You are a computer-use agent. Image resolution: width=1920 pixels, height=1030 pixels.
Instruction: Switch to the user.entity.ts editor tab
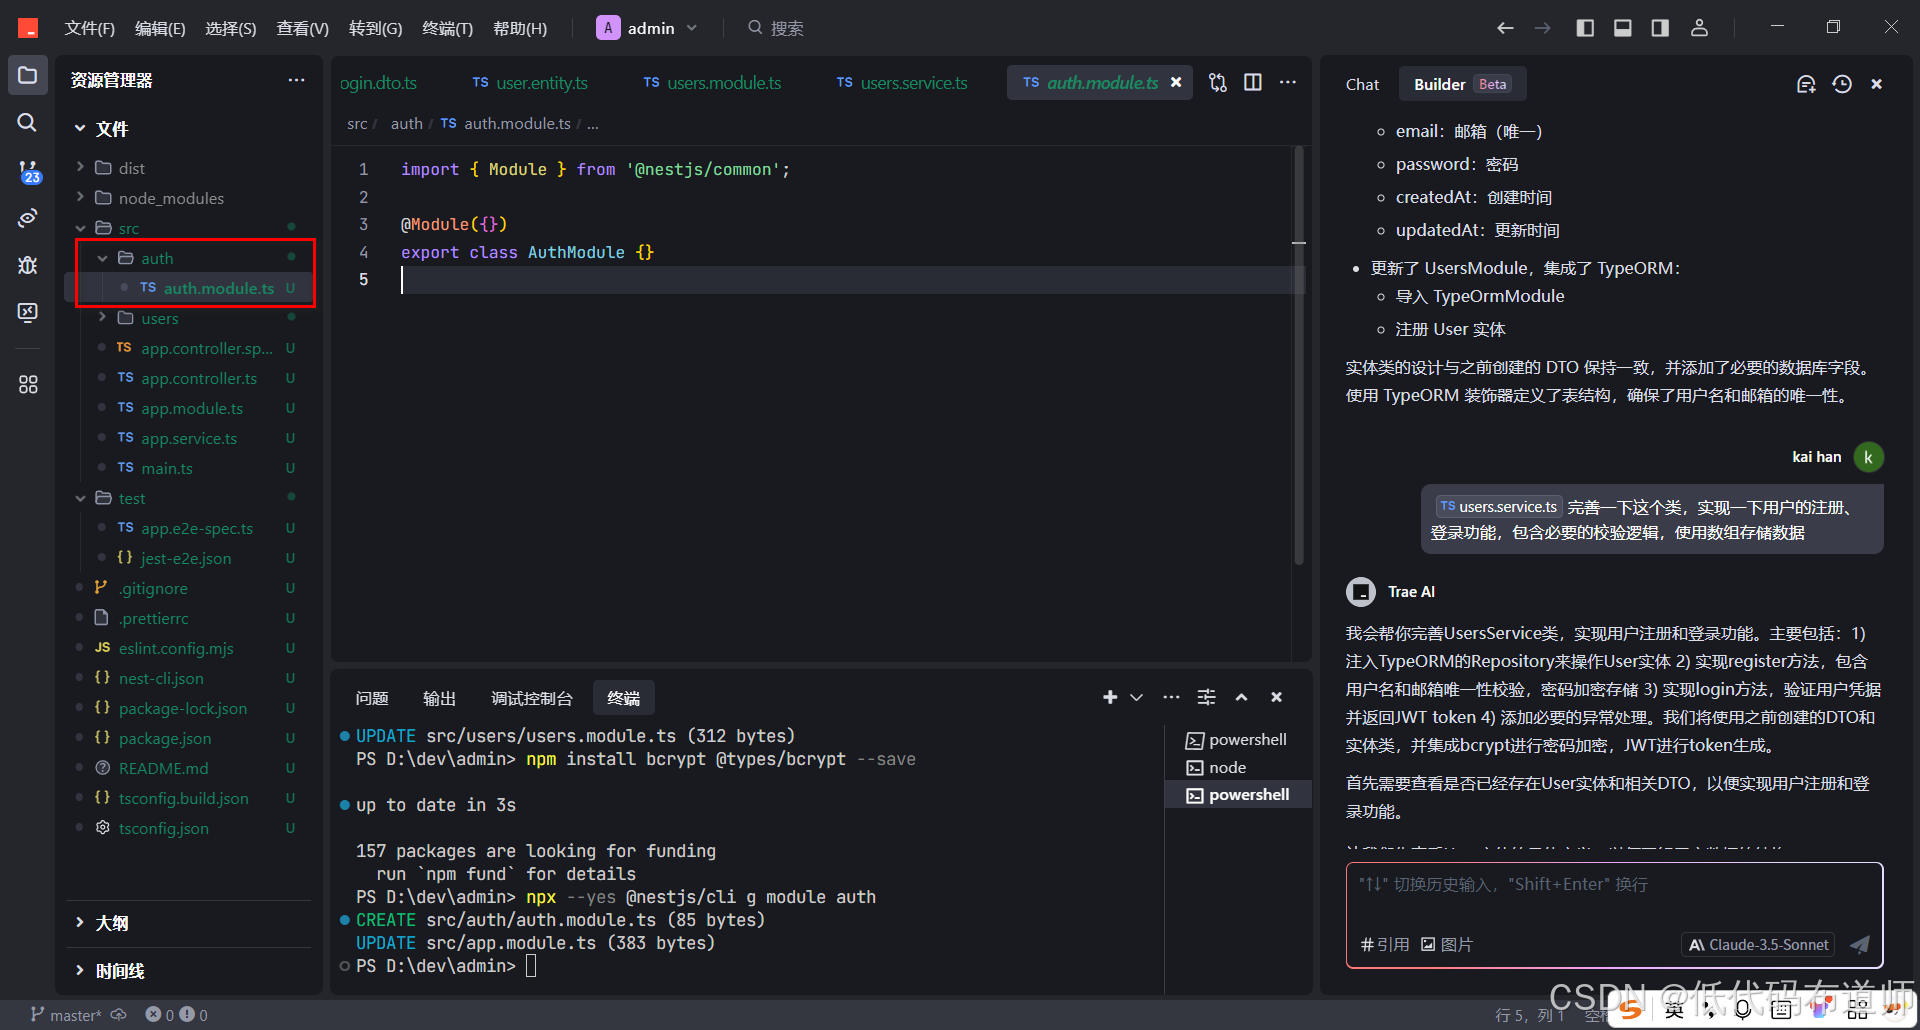coord(530,83)
